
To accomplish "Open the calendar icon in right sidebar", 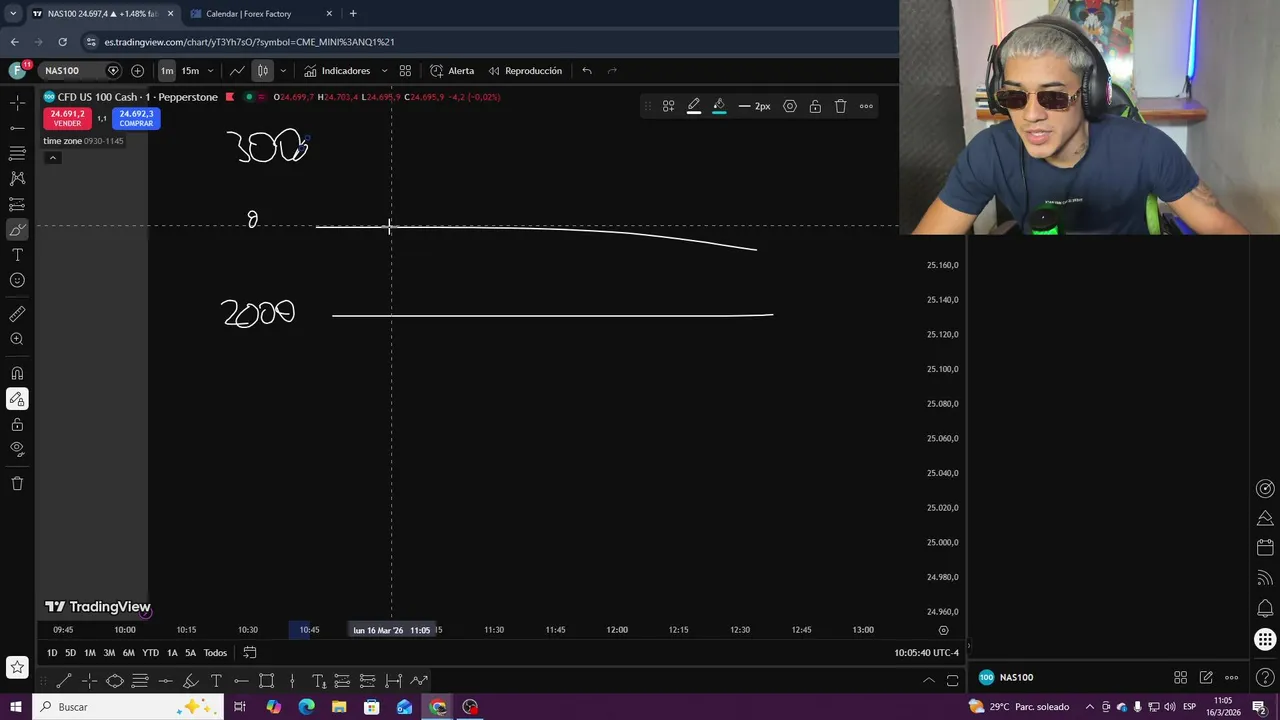I will click(1265, 548).
